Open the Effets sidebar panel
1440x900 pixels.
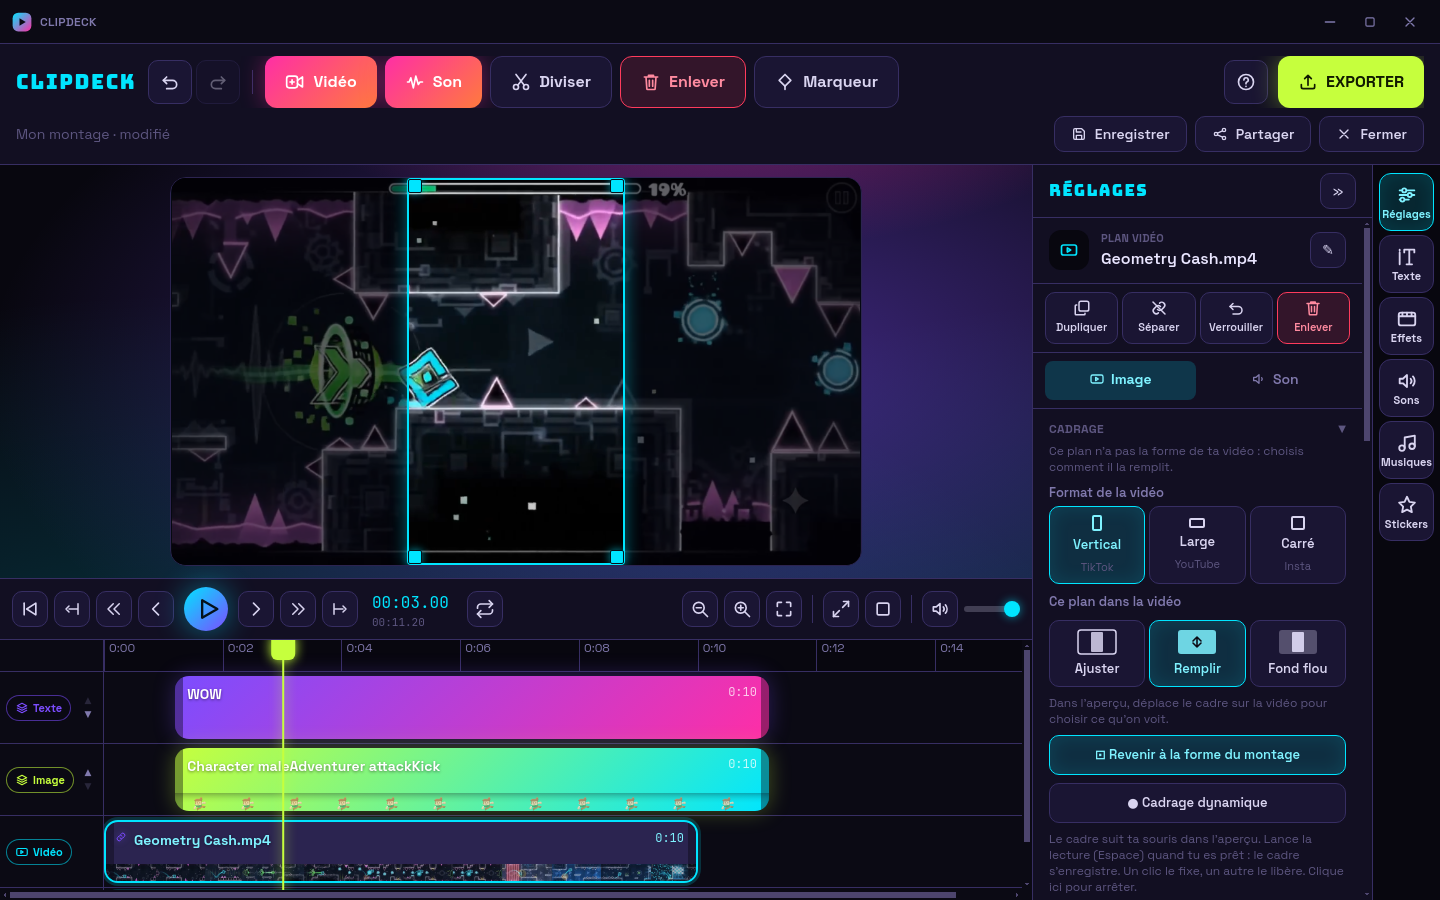pyautogui.click(x=1406, y=326)
